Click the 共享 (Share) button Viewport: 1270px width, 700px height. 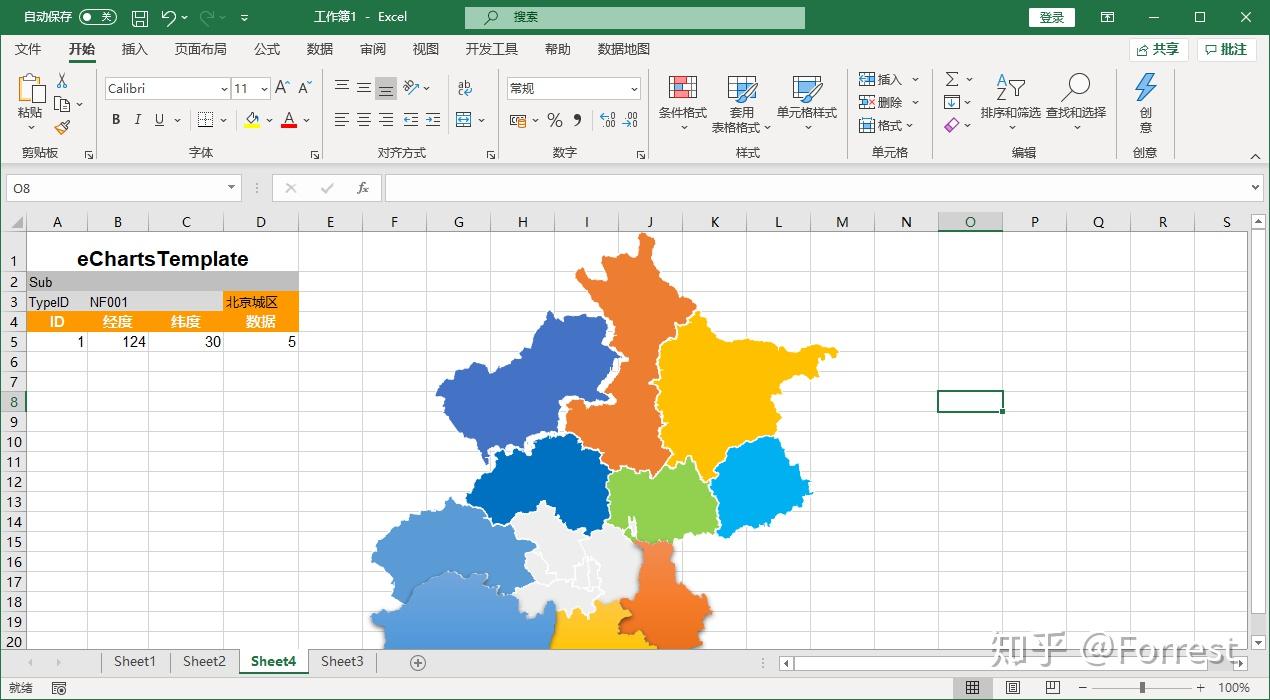pos(1157,49)
